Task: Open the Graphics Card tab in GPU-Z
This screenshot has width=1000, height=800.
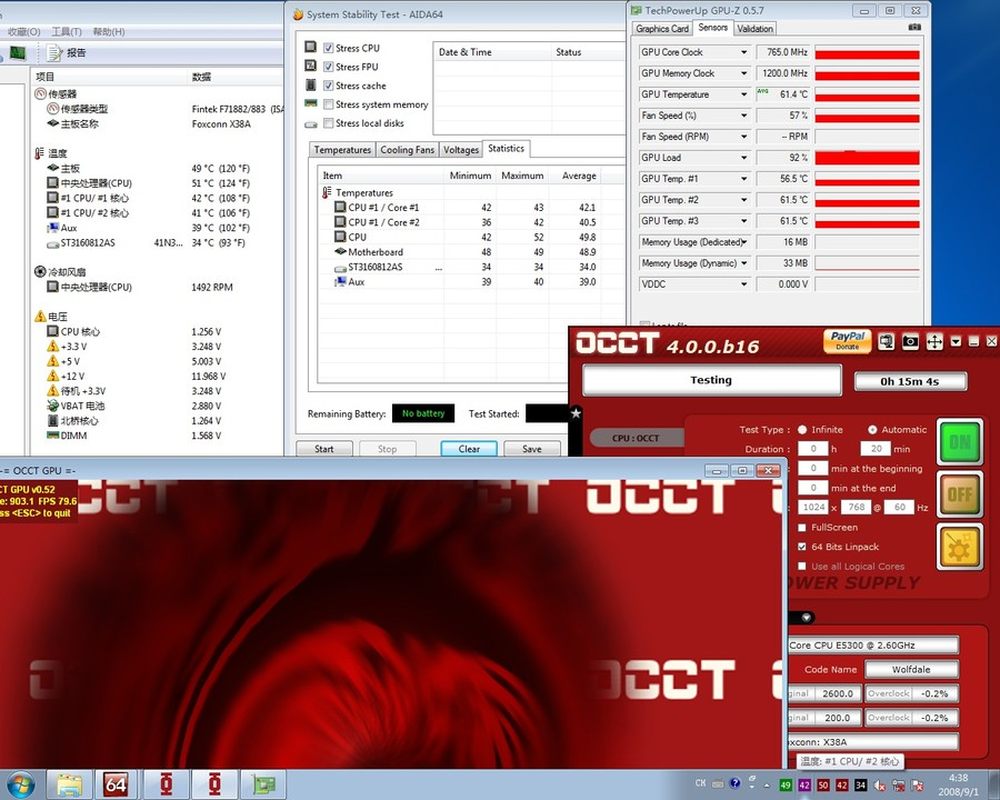Action: pyautogui.click(x=662, y=29)
